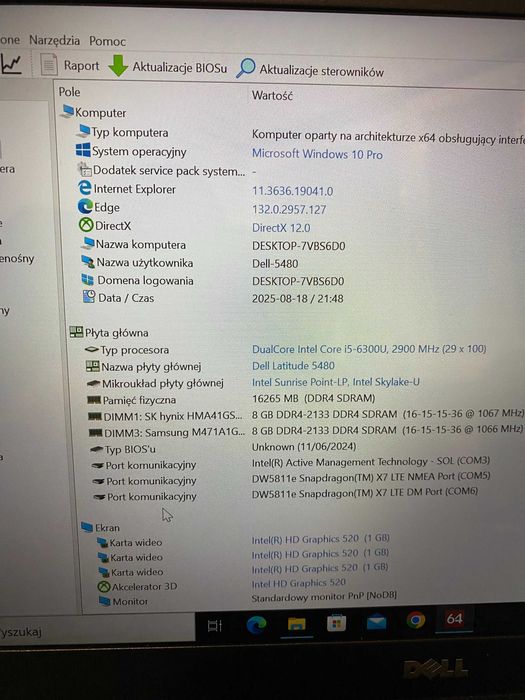Screen dimensions: 525x700
Task: Click the graph chart toolbar icon
Action: (12, 65)
